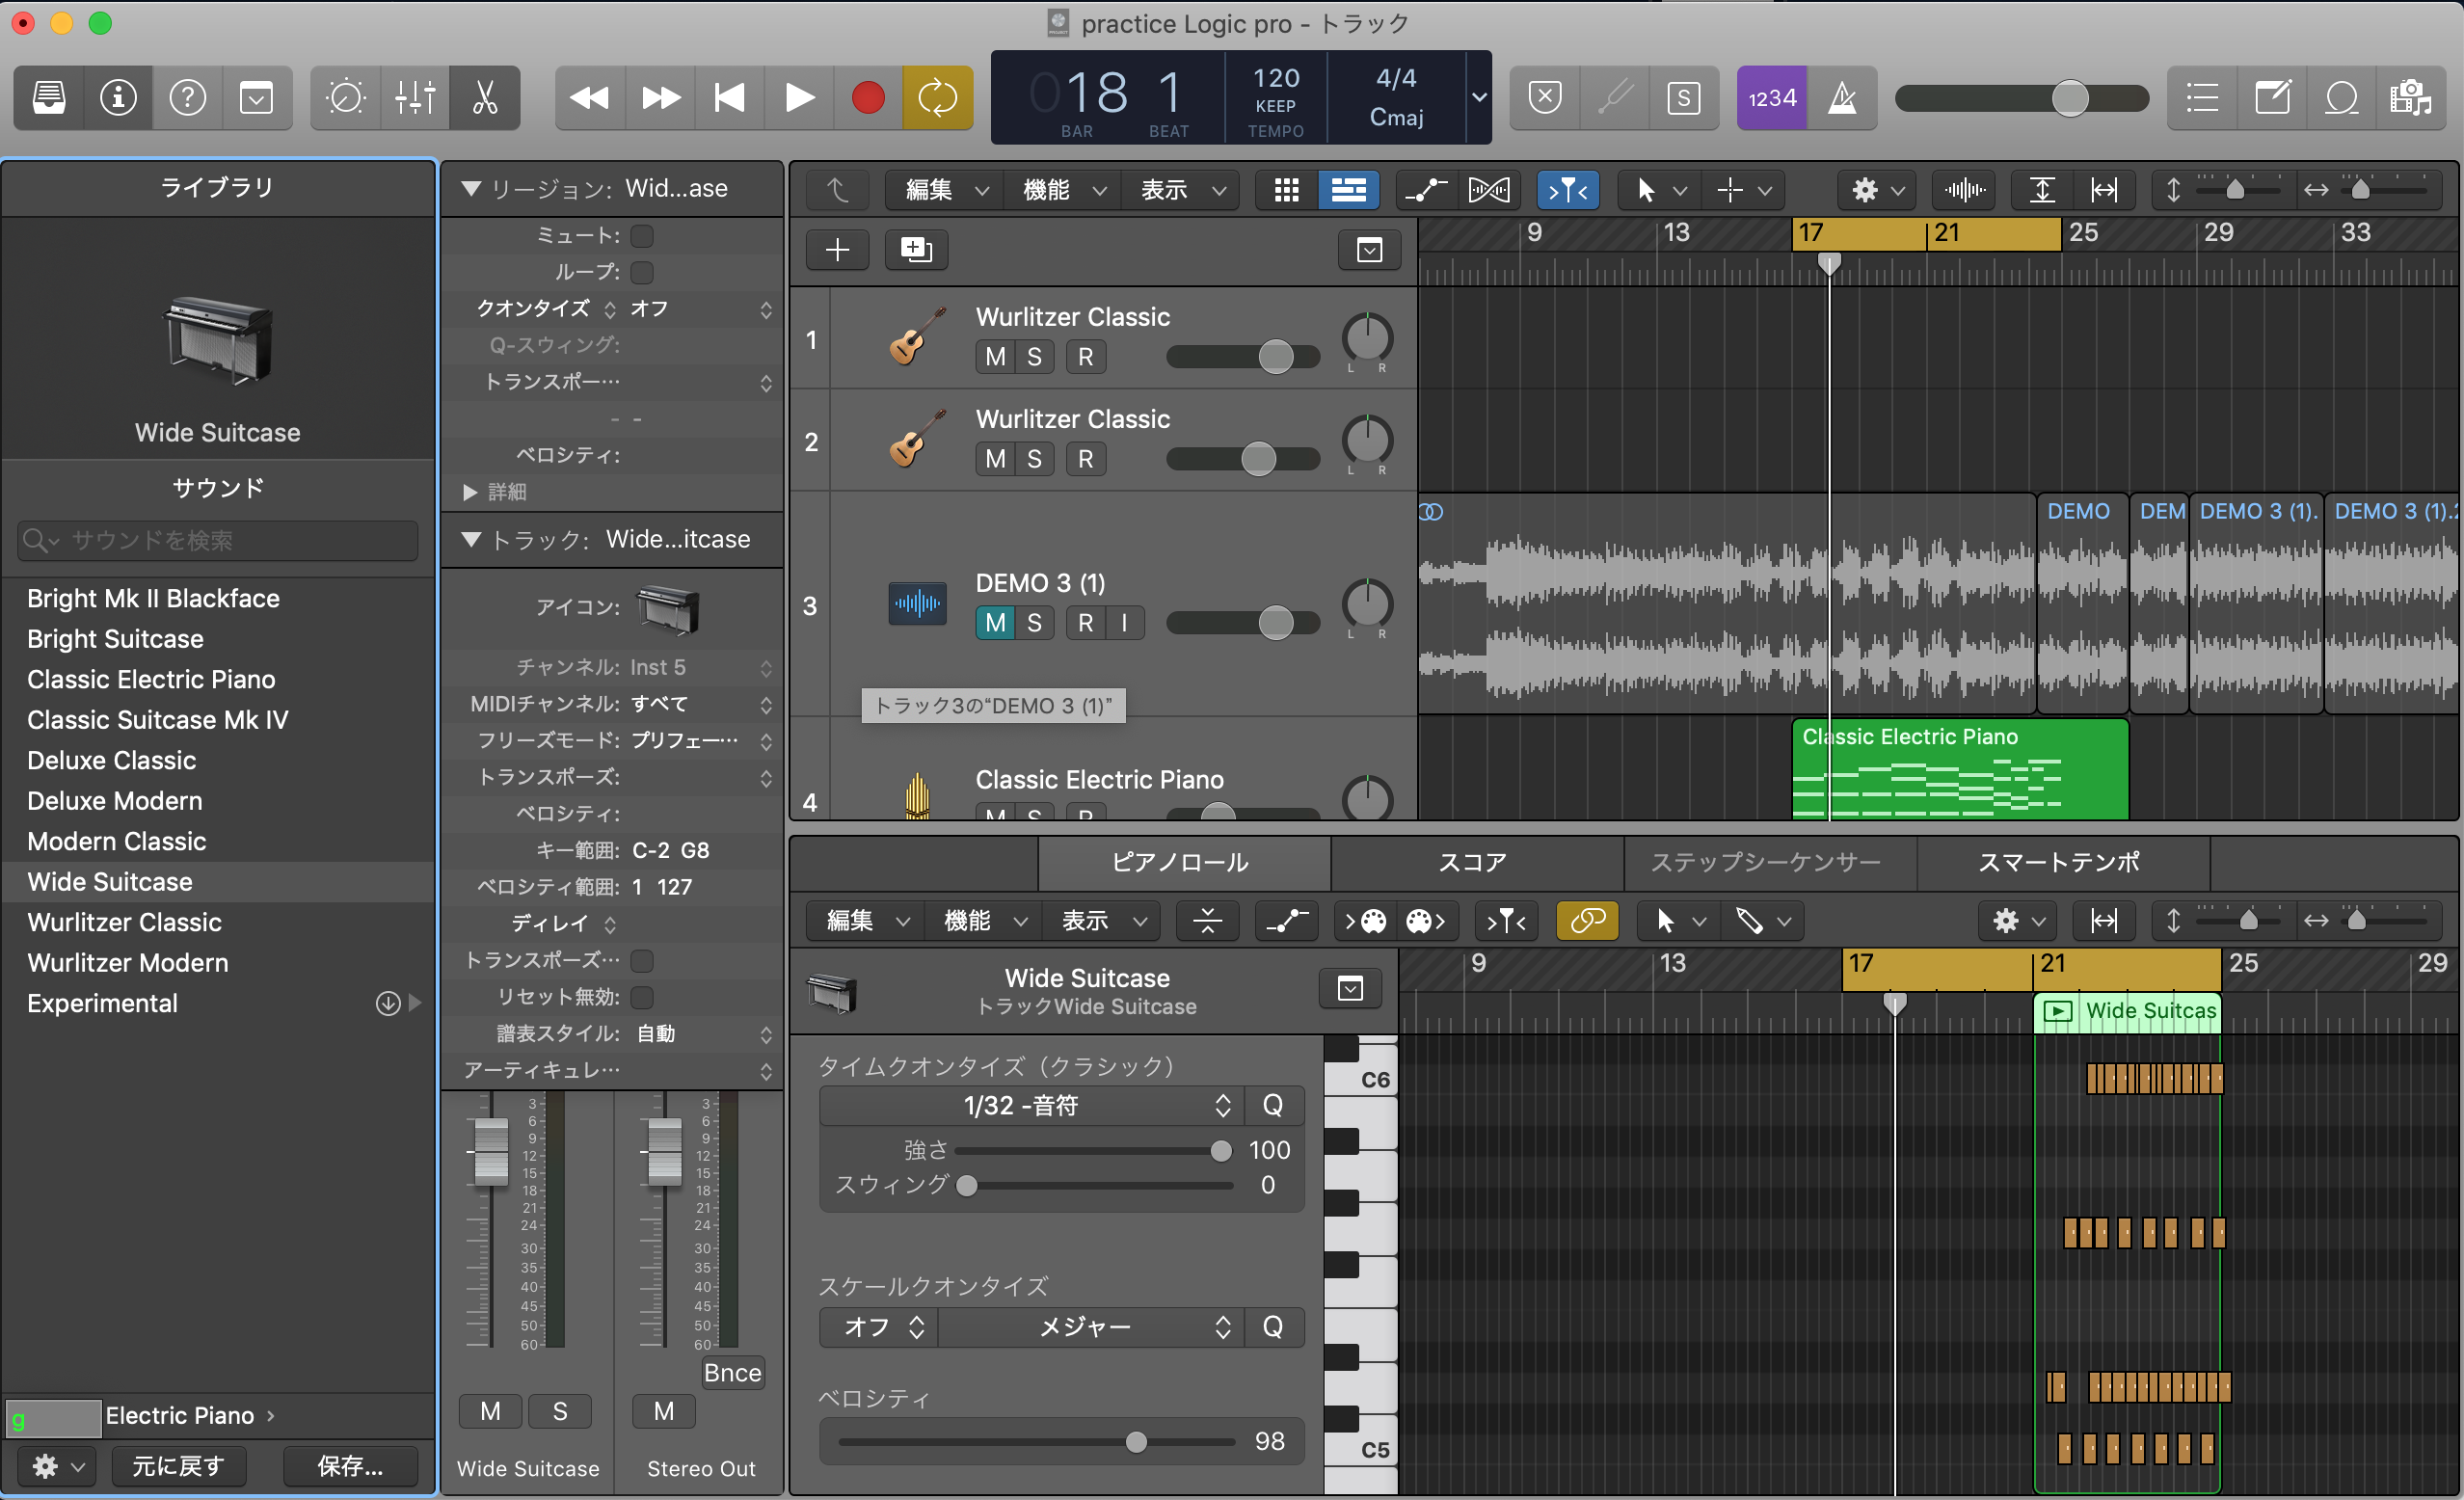Toggle Show Automation in Tracks area toolbar

click(x=1426, y=190)
